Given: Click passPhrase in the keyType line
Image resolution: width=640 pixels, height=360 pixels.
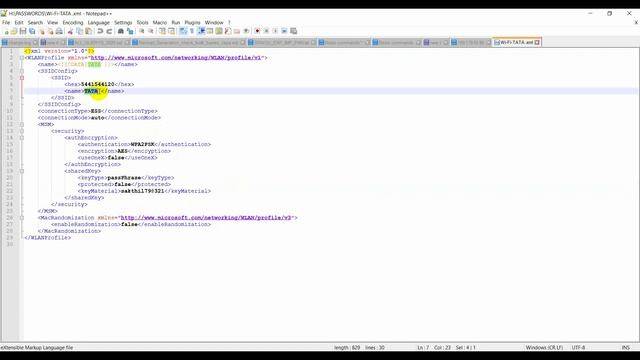Looking at the screenshot, I should [124, 178].
